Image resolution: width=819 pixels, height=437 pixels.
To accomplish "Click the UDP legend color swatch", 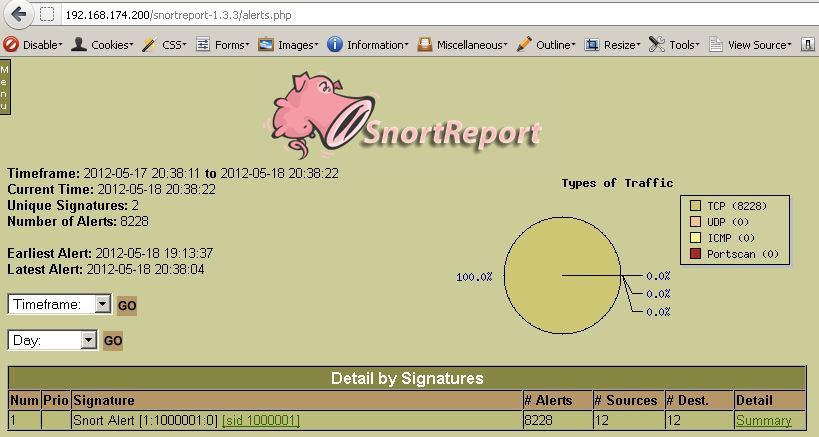I will point(695,222).
